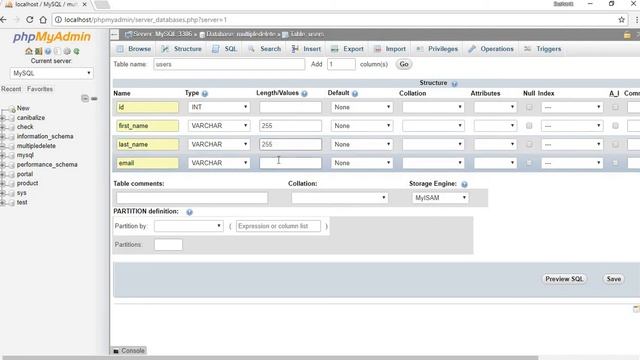
Task: Open Attributes dropdown for id row
Action: point(495,107)
